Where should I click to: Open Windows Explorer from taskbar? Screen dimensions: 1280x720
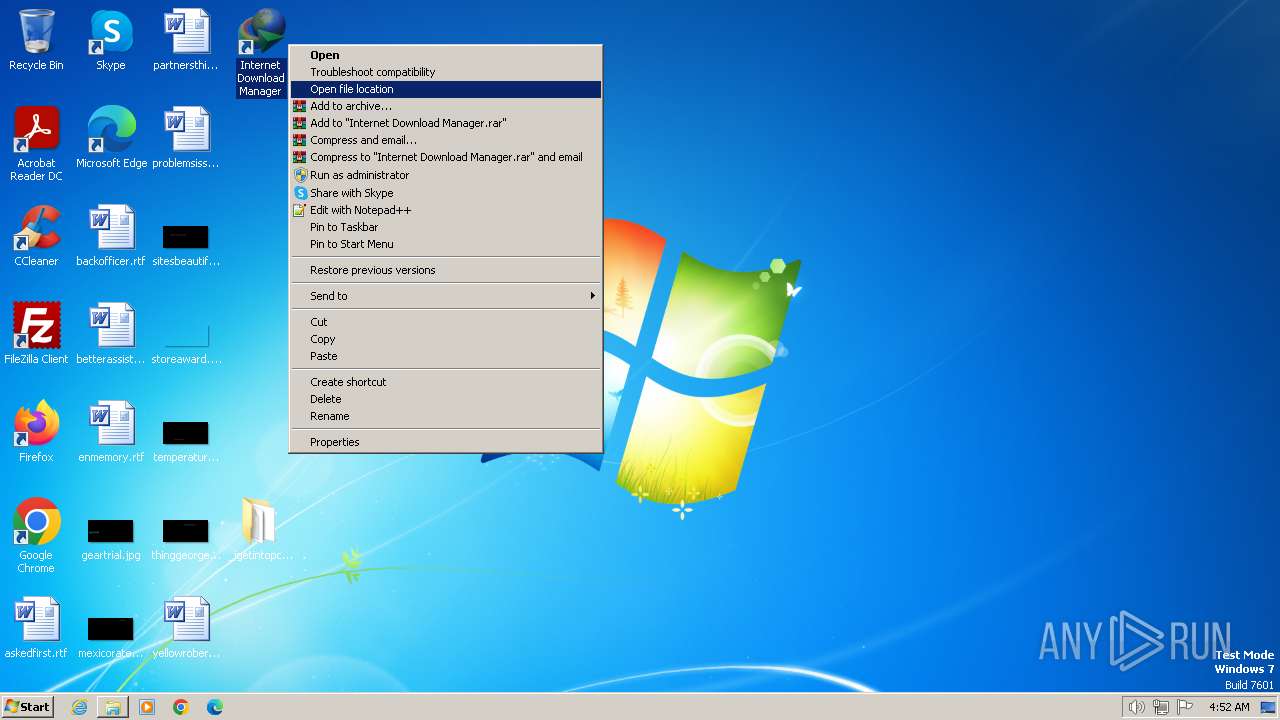click(113, 707)
